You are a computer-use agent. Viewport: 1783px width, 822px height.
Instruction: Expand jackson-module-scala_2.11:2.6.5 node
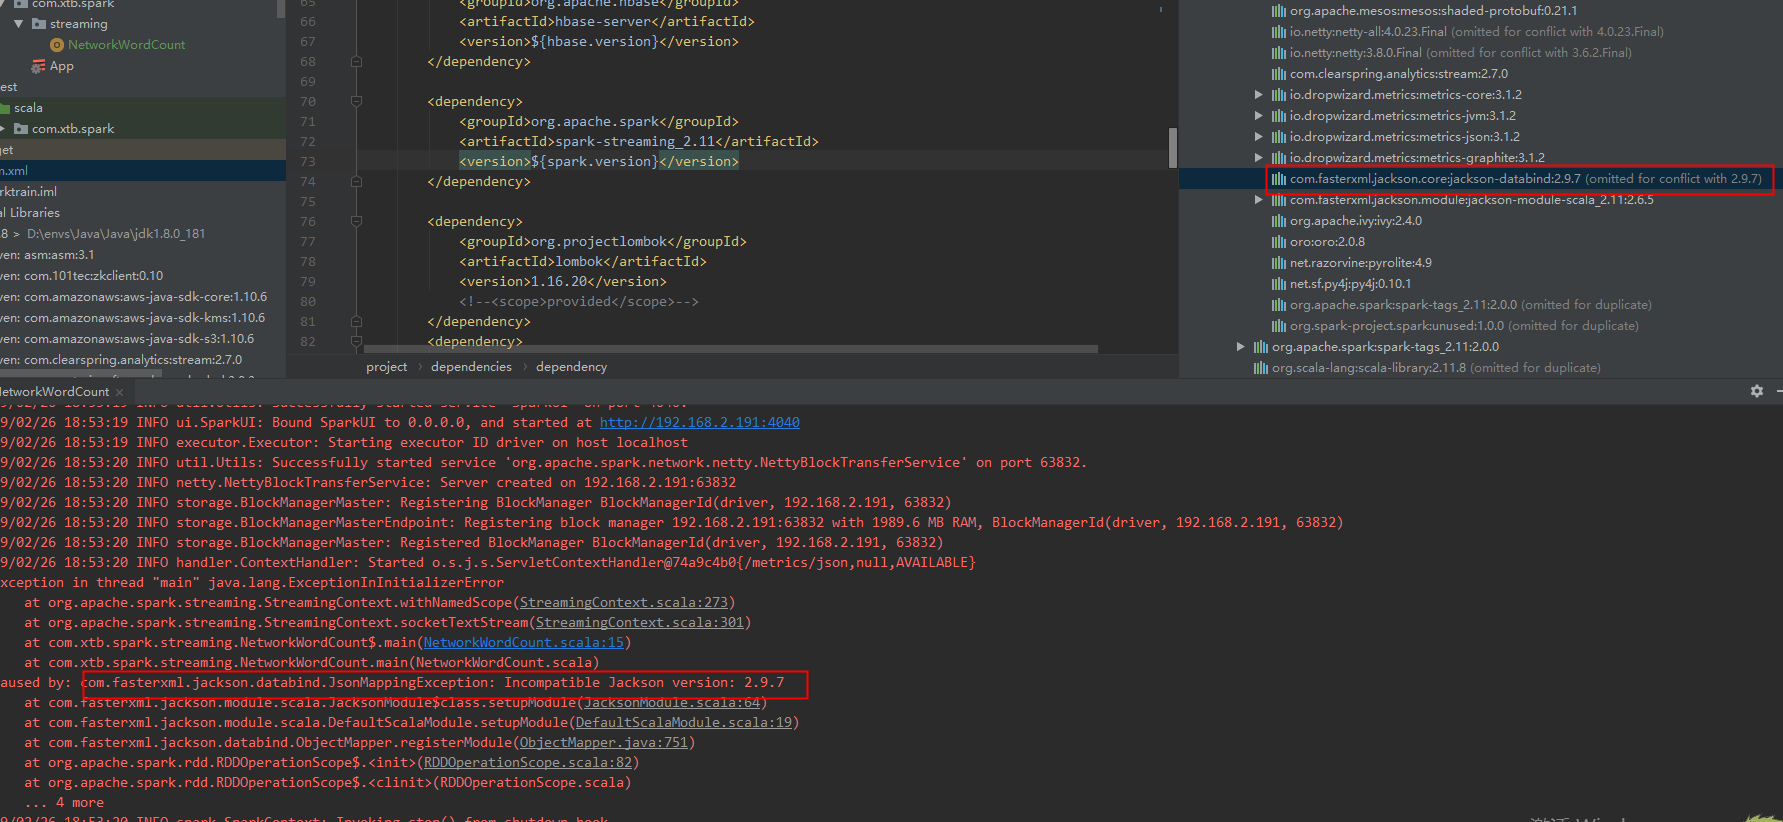point(1259,200)
